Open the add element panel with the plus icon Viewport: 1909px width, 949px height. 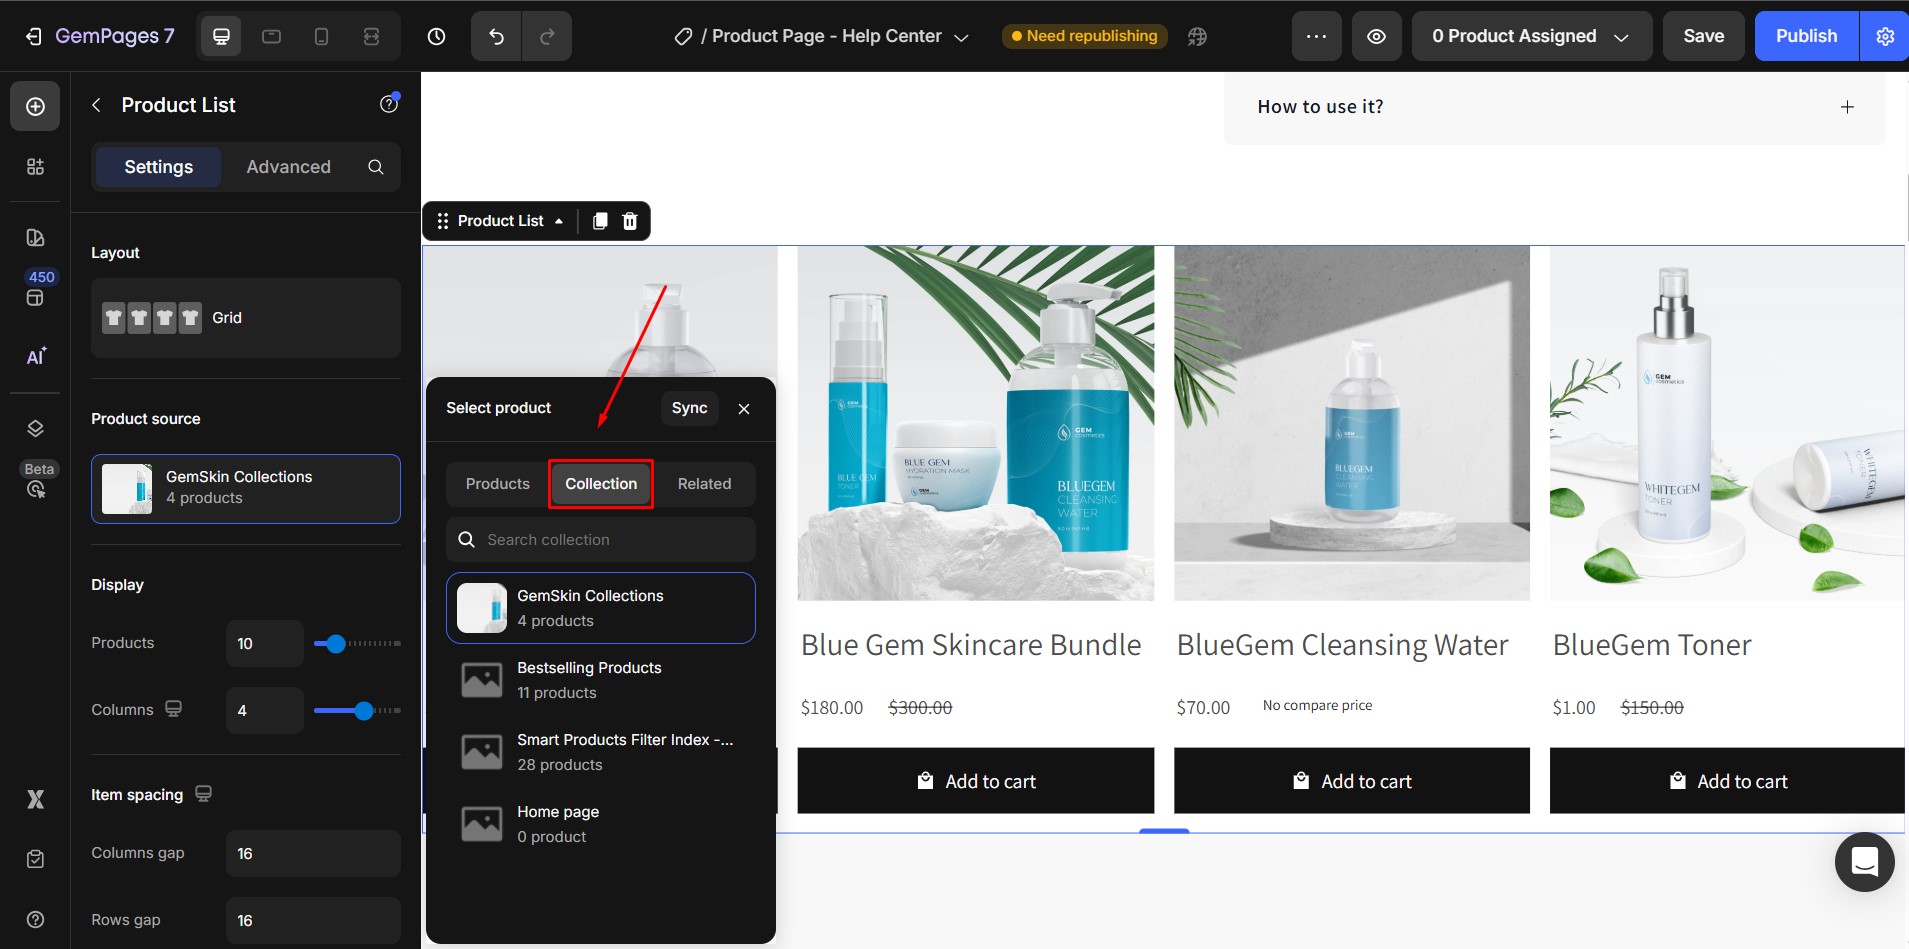click(35, 105)
